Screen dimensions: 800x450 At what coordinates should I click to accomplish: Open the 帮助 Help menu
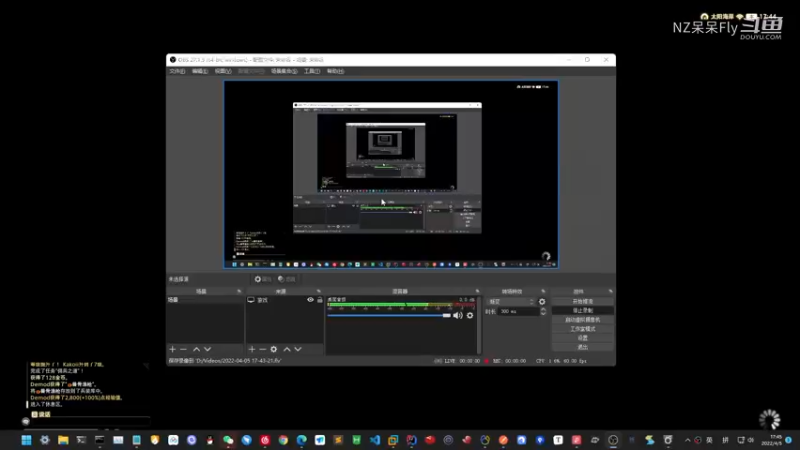coord(335,71)
